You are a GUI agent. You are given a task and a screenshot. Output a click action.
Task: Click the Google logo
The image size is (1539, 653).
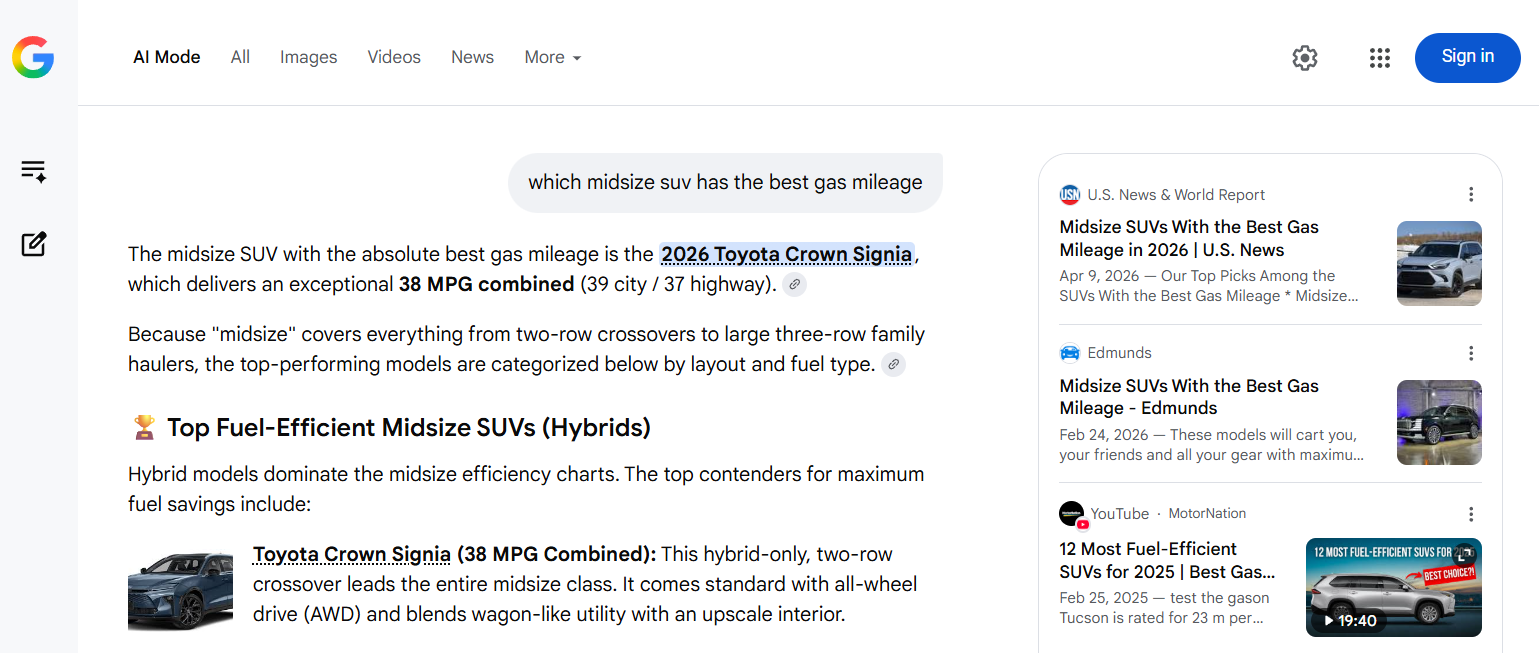(x=33, y=57)
